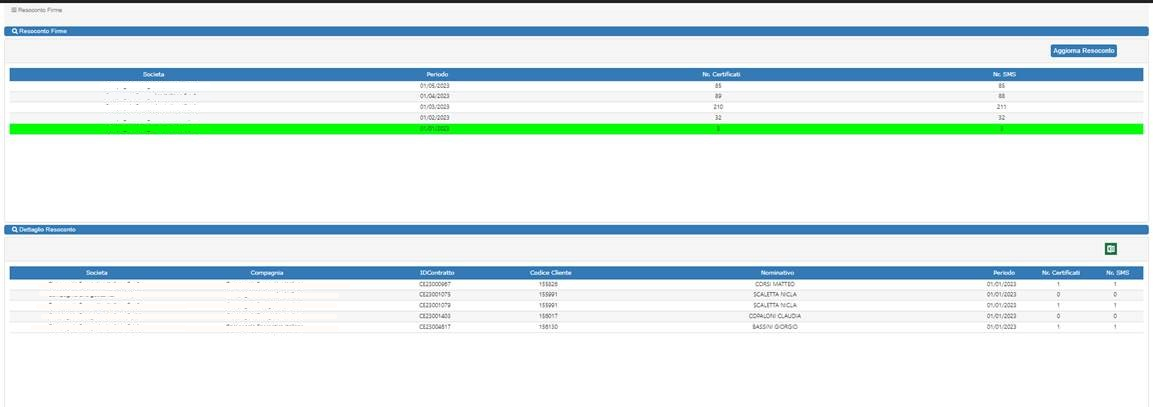Click the Nr. SMS cell in COPALONI CLAUDIA row
Screen dimensions: 1153x407
[1115, 316]
